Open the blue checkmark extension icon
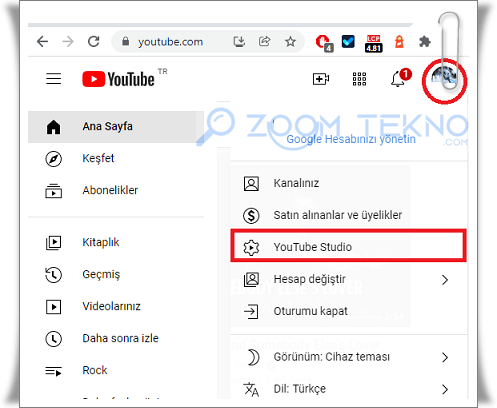 (348, 42)
